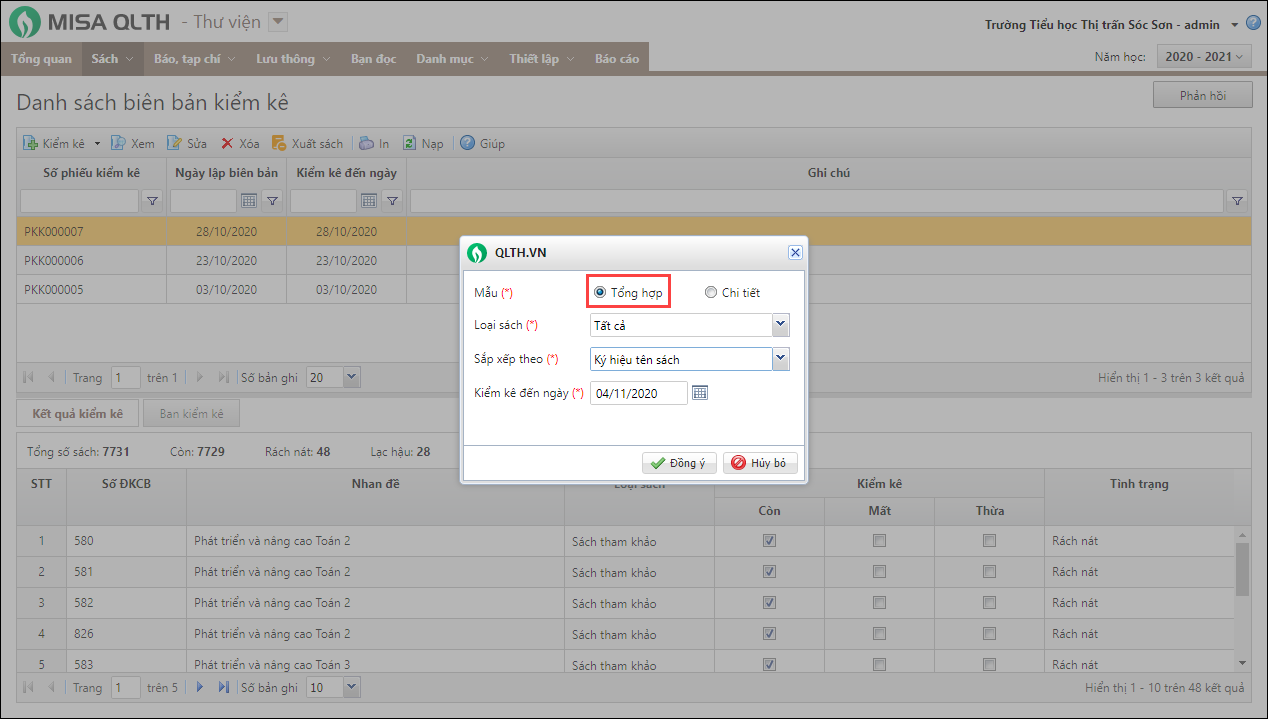Open calendar picker beside Kiểm kê đến ngày
Screen dimensions: 1268x719
700,393
